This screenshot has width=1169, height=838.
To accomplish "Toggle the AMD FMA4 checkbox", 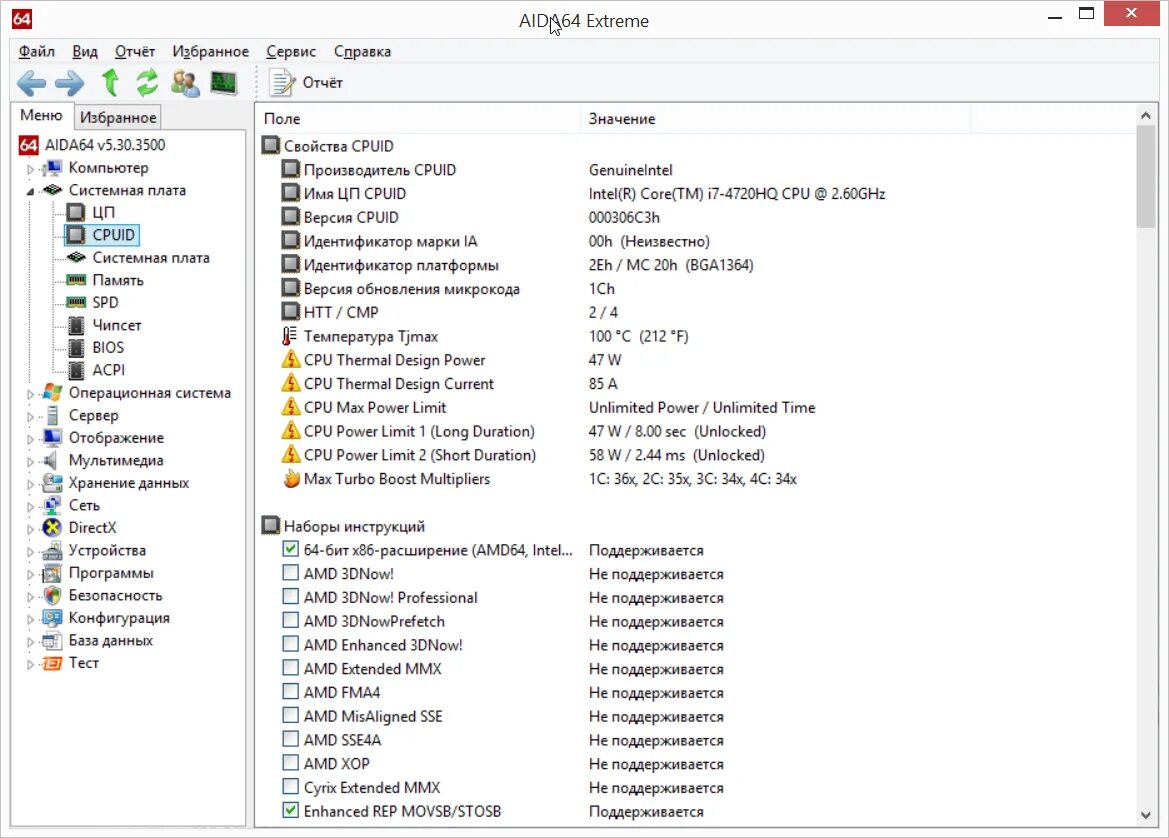I will coord(291,692).
